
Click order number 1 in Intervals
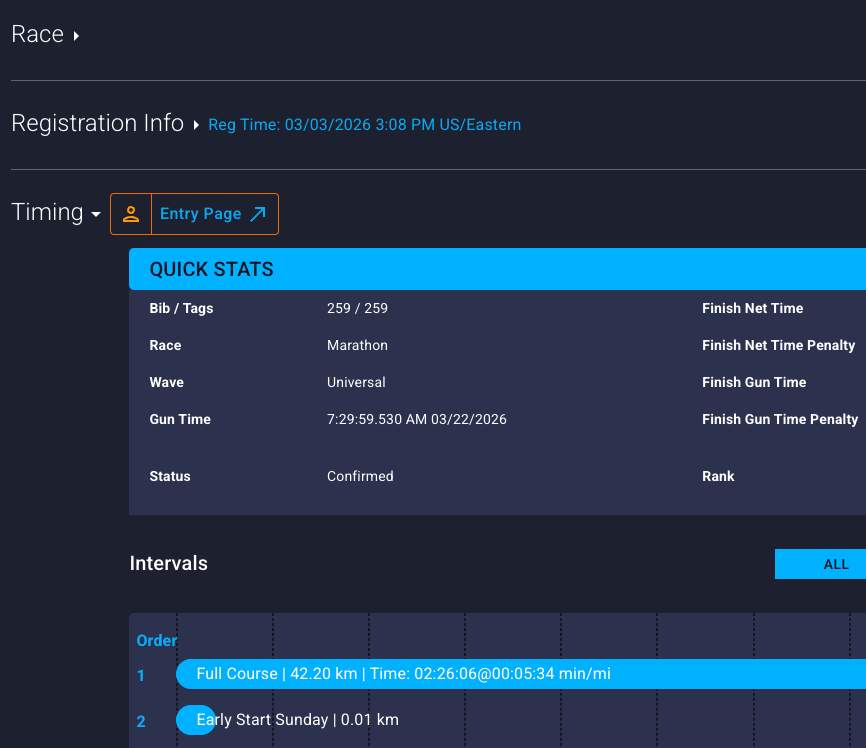(141, 676)
